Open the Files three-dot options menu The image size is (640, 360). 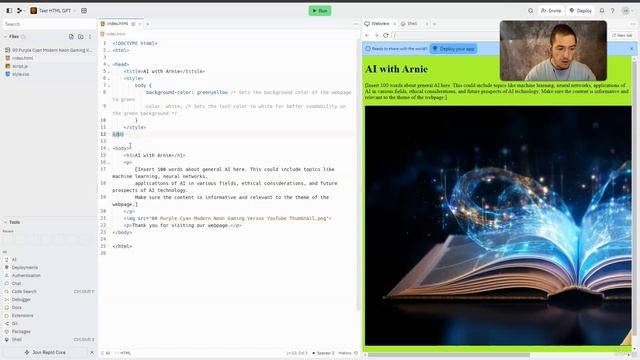point(90,37)
